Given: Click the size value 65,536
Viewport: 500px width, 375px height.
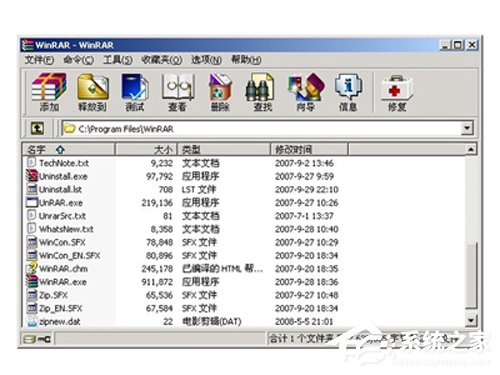Looking at the screenshot, I should pyautogui.click(x=159, y=295).
